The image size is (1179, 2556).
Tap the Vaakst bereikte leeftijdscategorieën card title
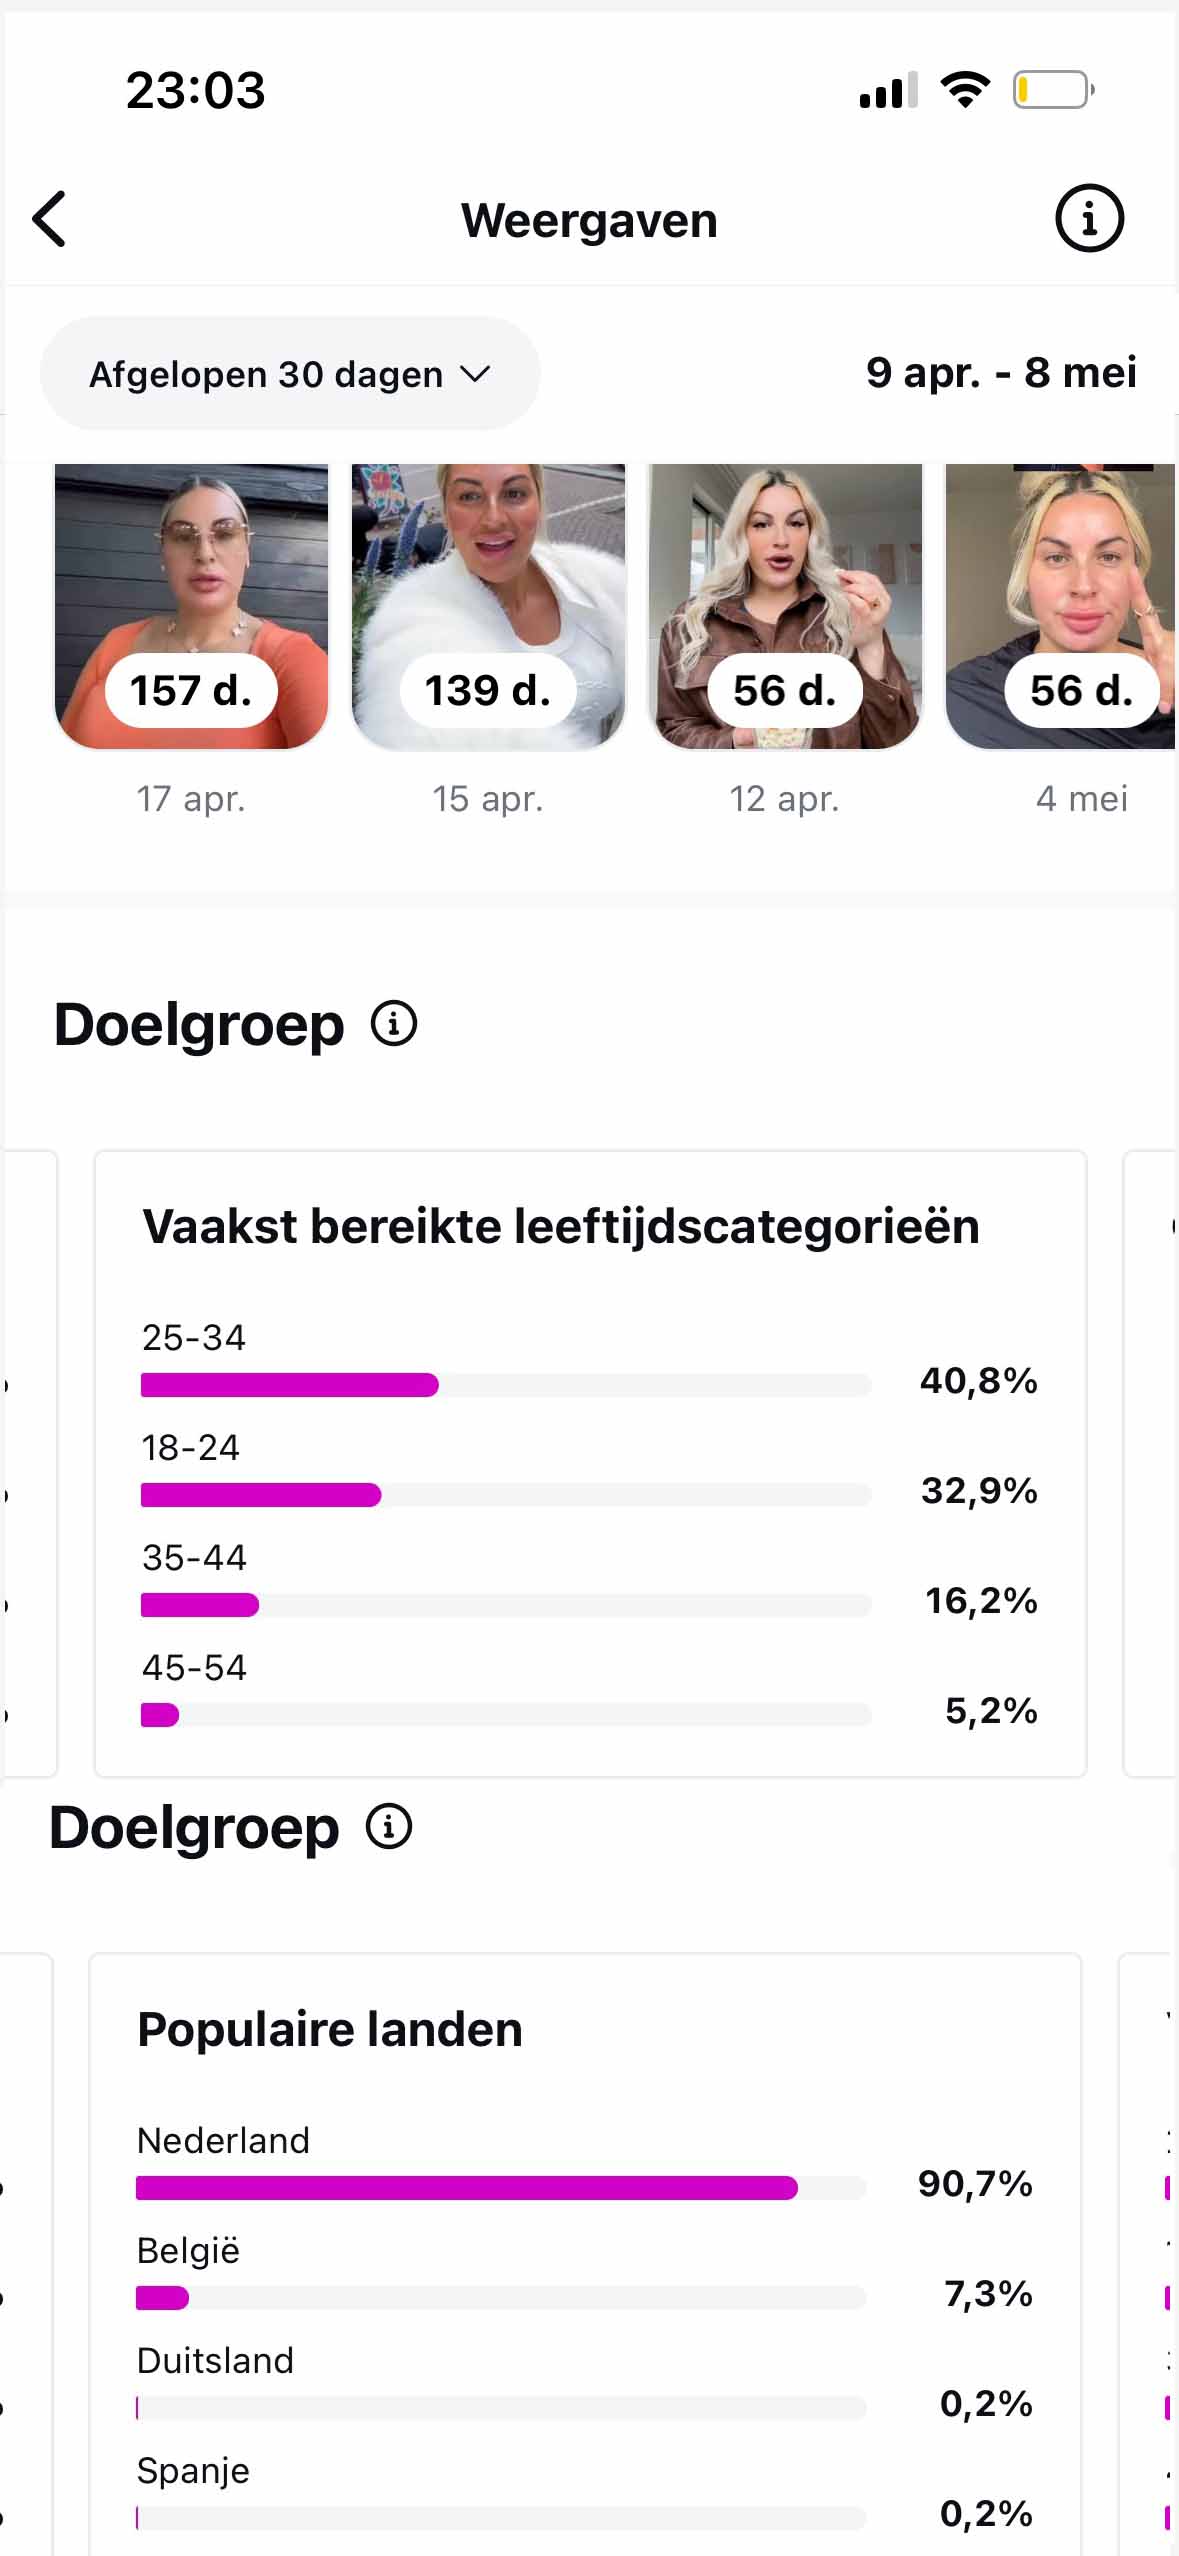(561, 1227)
